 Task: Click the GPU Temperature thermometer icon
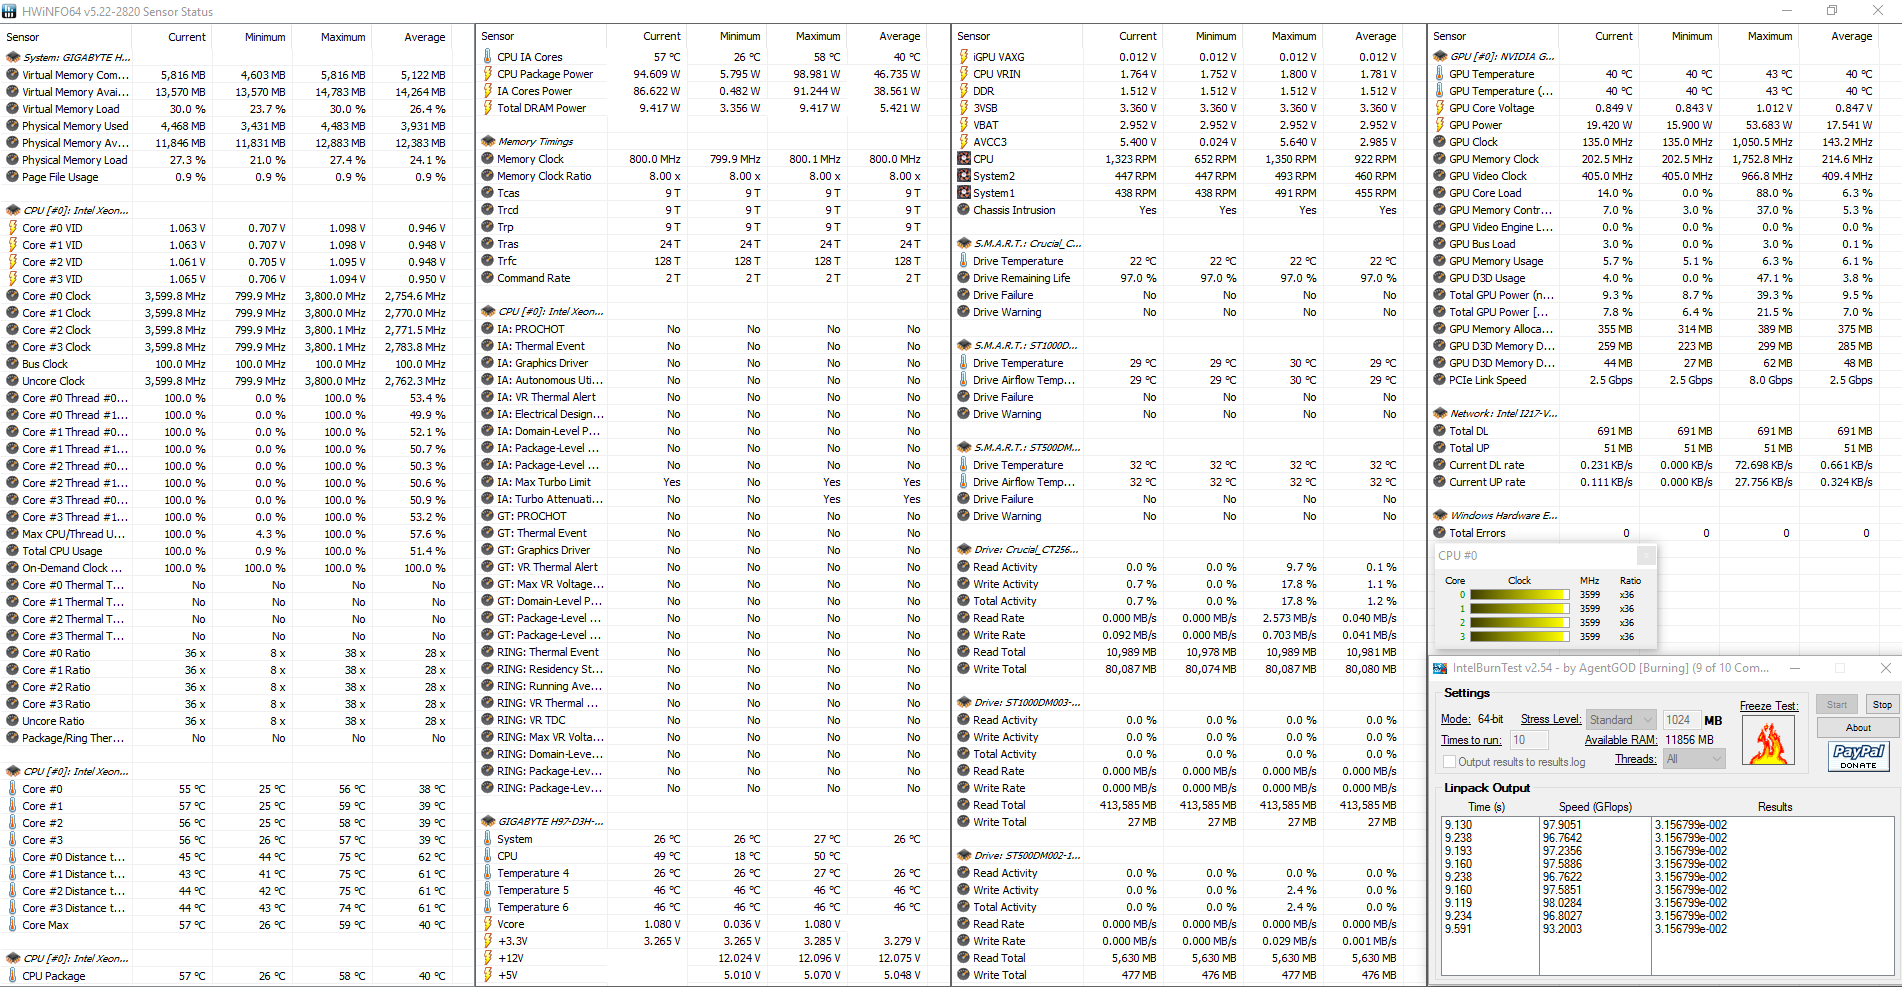[x=1440, y=74]
